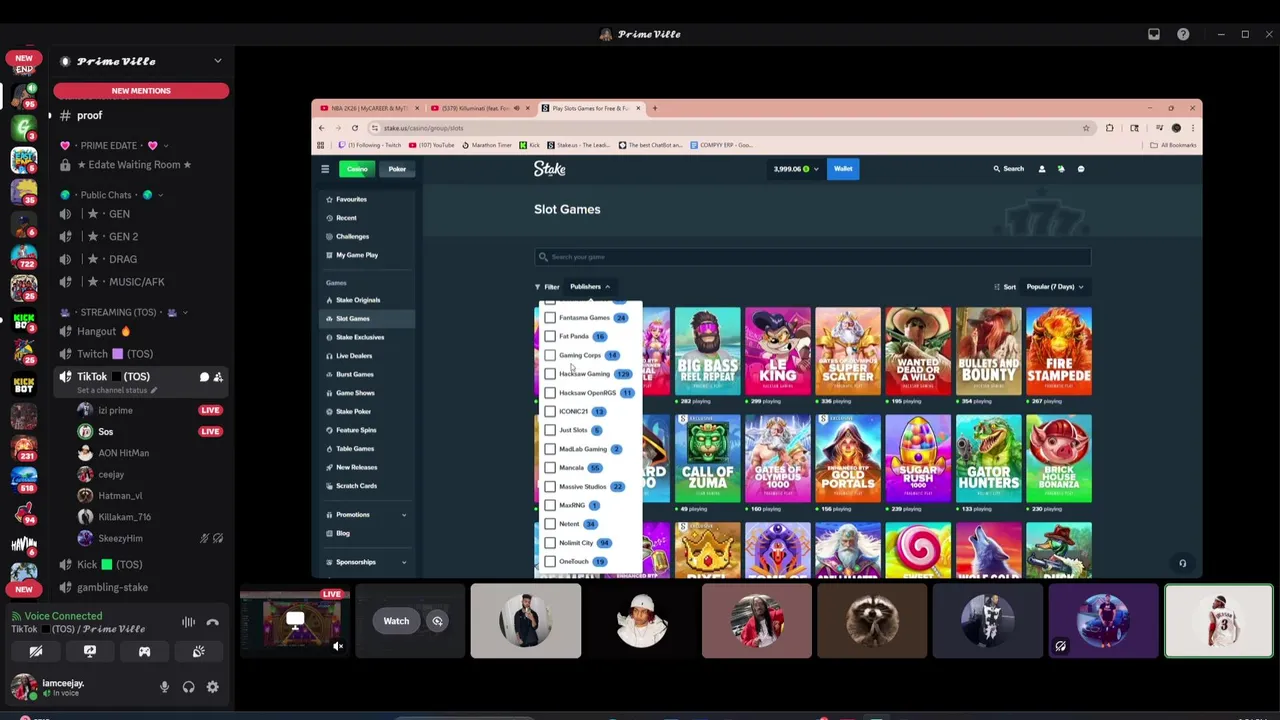Open the Popular (7 Days) sort dropdown

click(1055, 287)
